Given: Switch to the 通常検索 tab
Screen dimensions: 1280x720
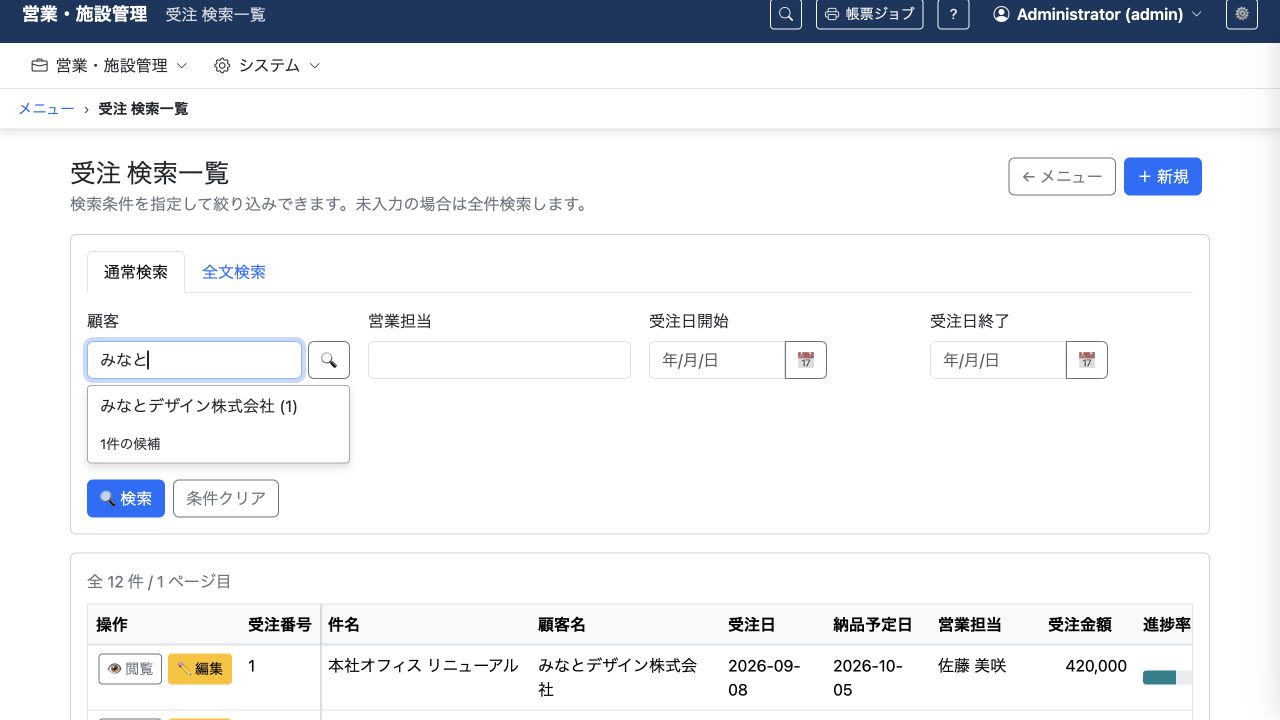Looking at the screenshot, I should 136,272.
